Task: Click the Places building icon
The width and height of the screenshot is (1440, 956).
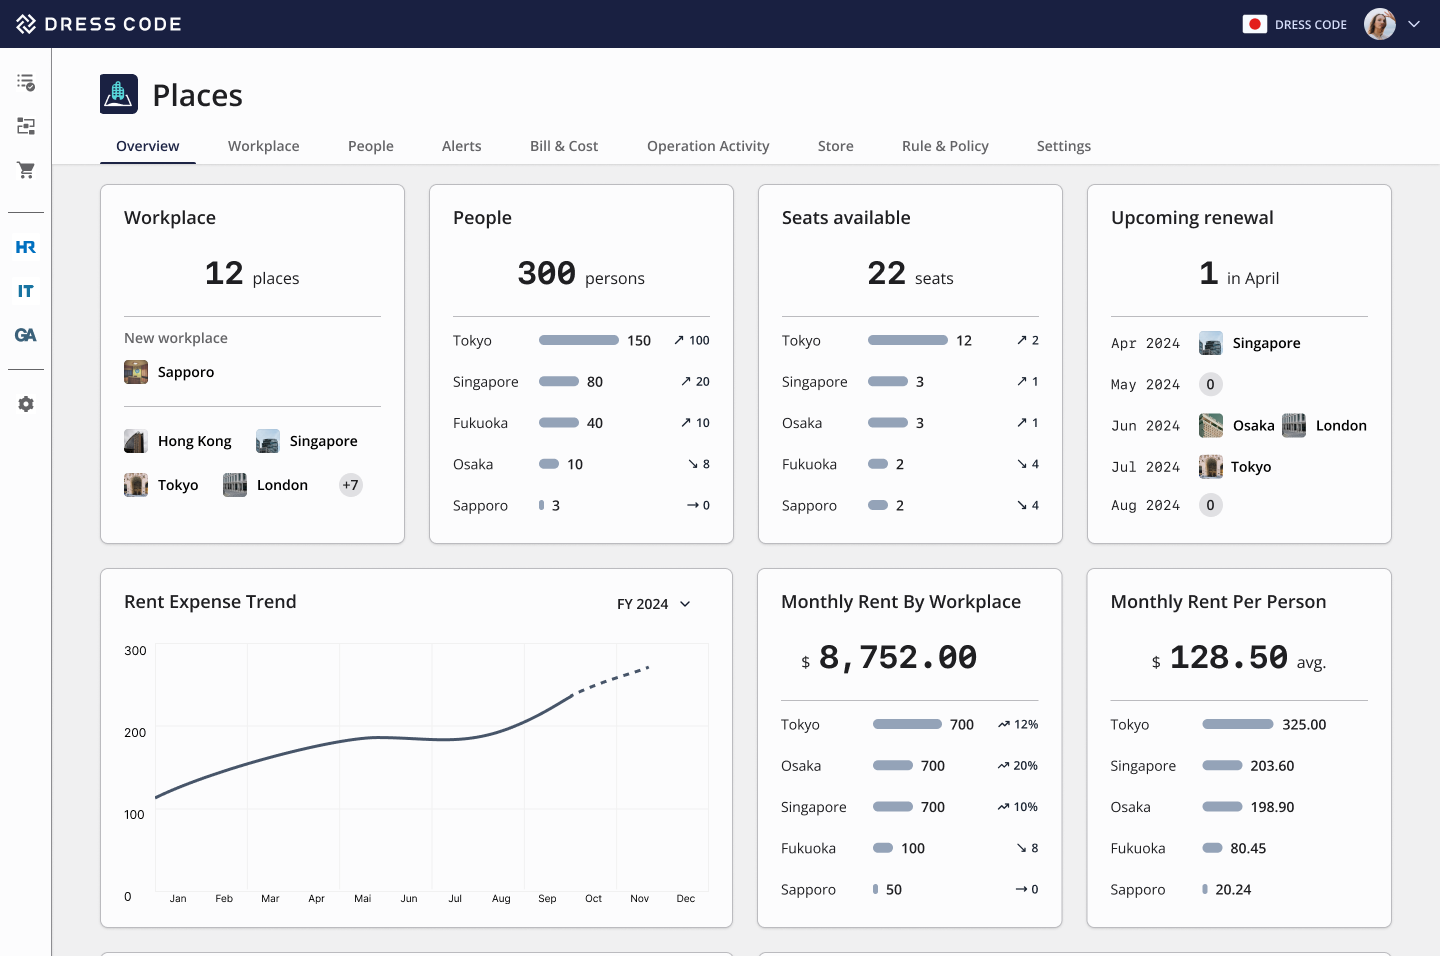Action: coord(118,93)
